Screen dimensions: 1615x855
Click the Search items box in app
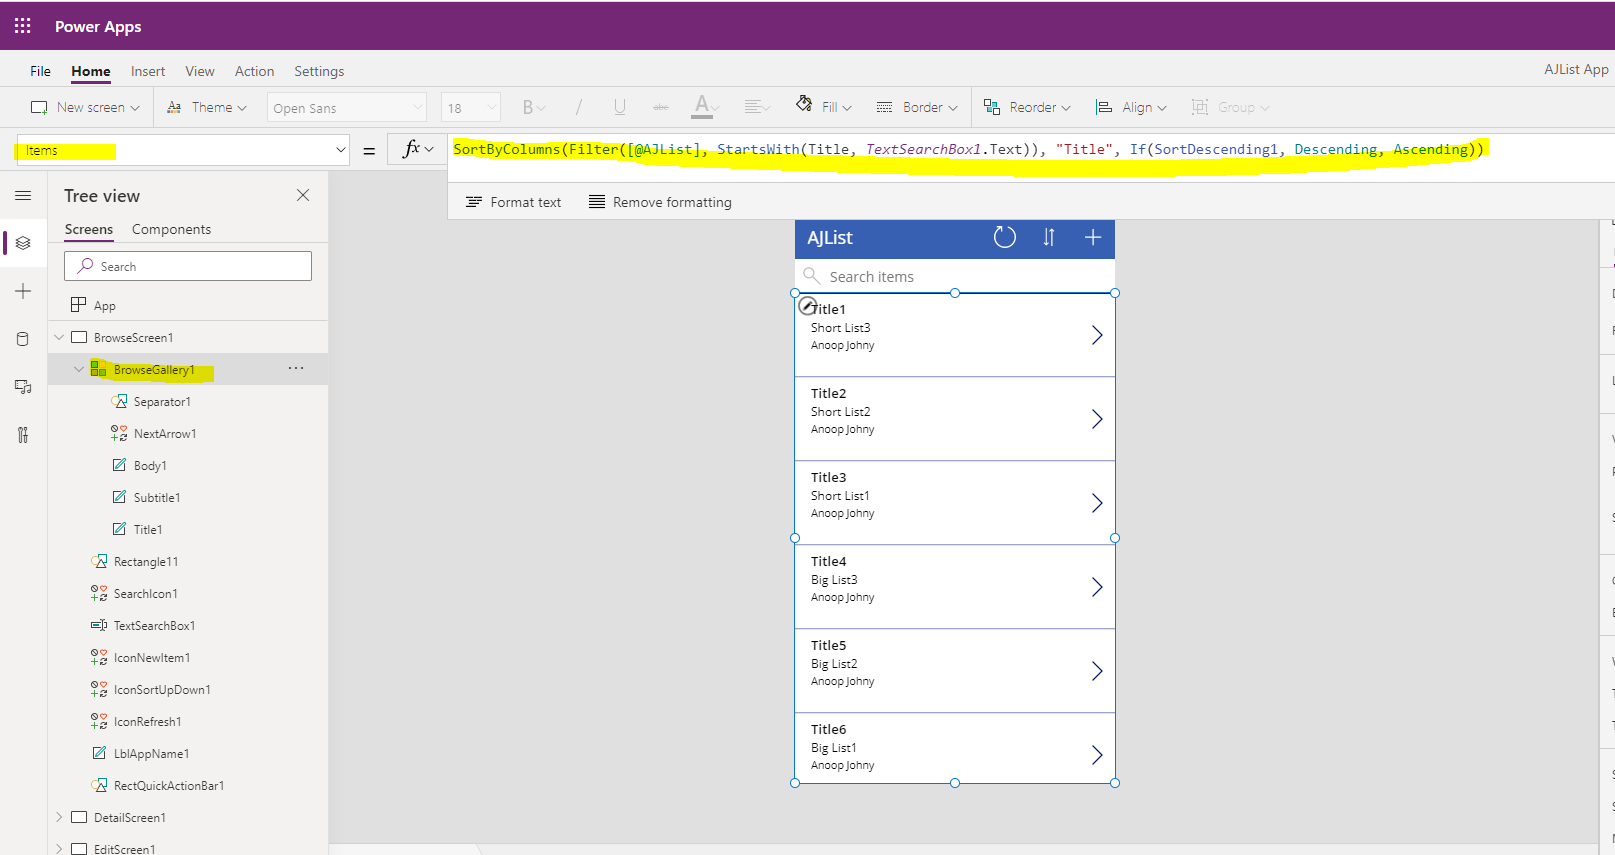pos(955,276)
